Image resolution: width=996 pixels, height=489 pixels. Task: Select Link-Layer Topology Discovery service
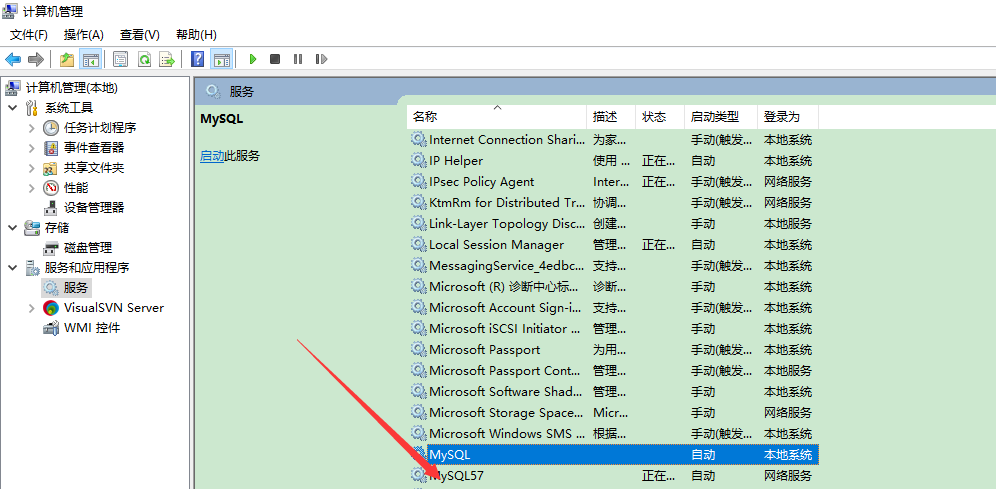pos(614,224)
